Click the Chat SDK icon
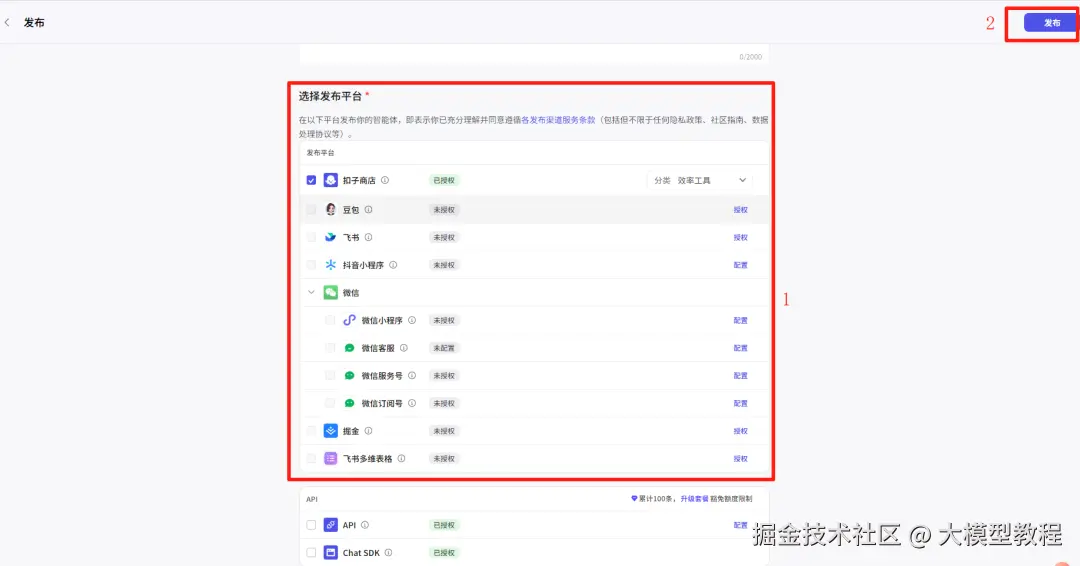The height and width of the screenshot is (566, 1080). point(331,552)
